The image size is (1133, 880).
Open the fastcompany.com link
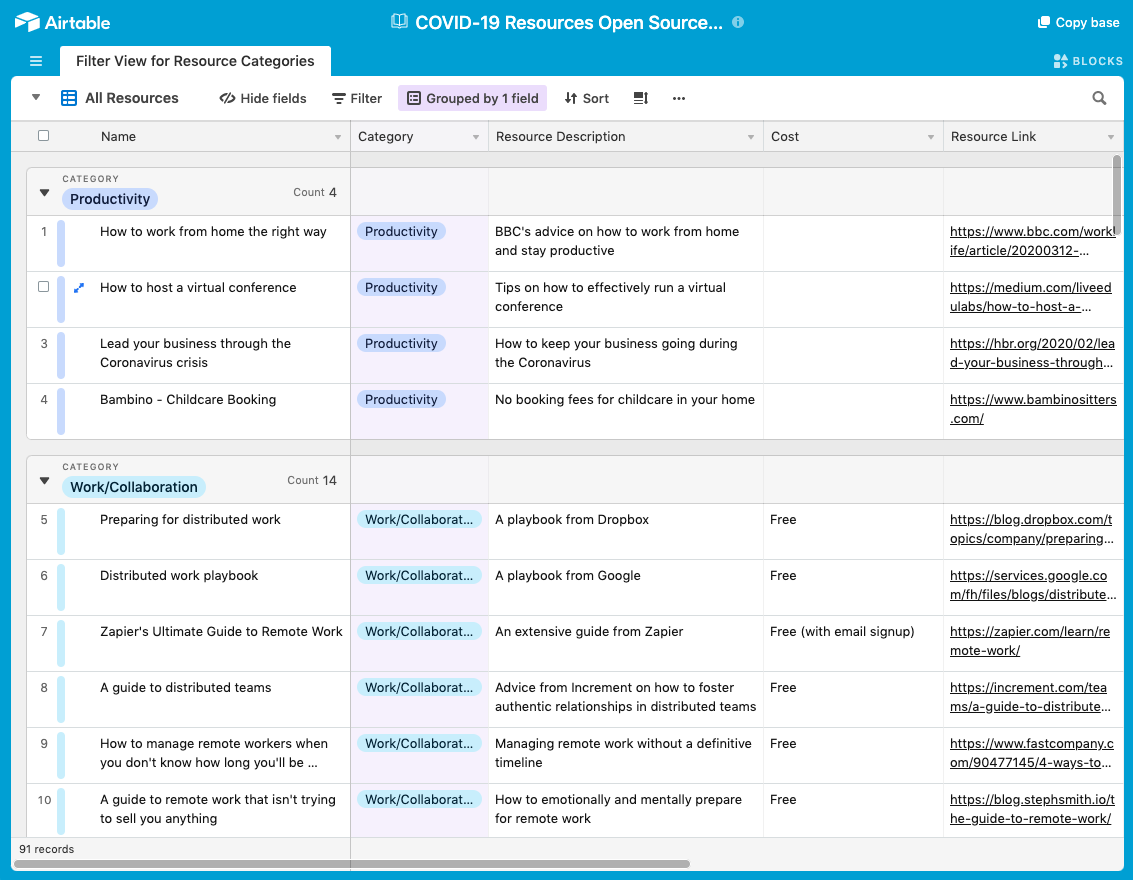(x=1032, y=753)
